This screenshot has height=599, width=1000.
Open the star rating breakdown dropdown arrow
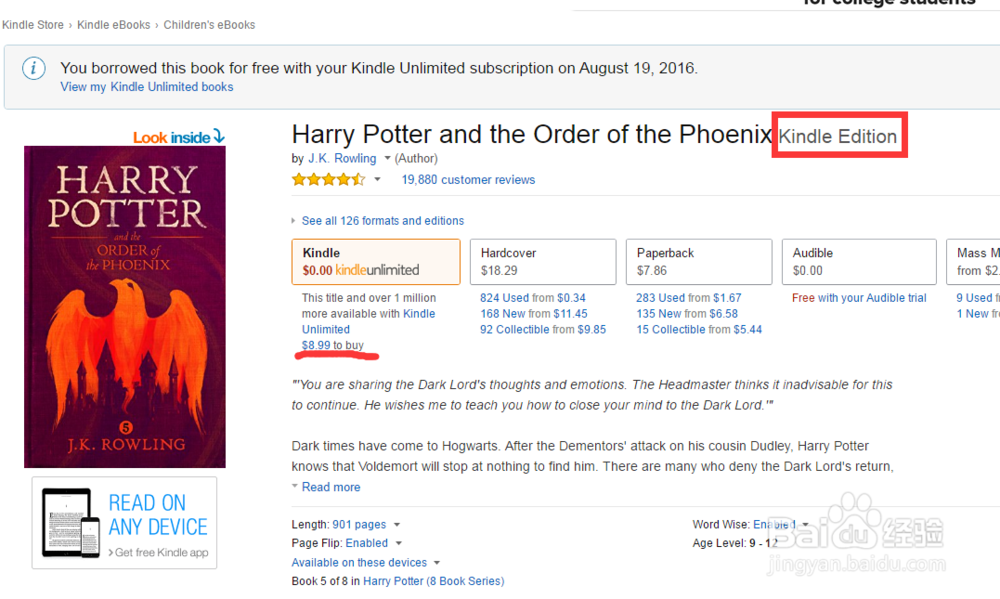pos(377,180)
